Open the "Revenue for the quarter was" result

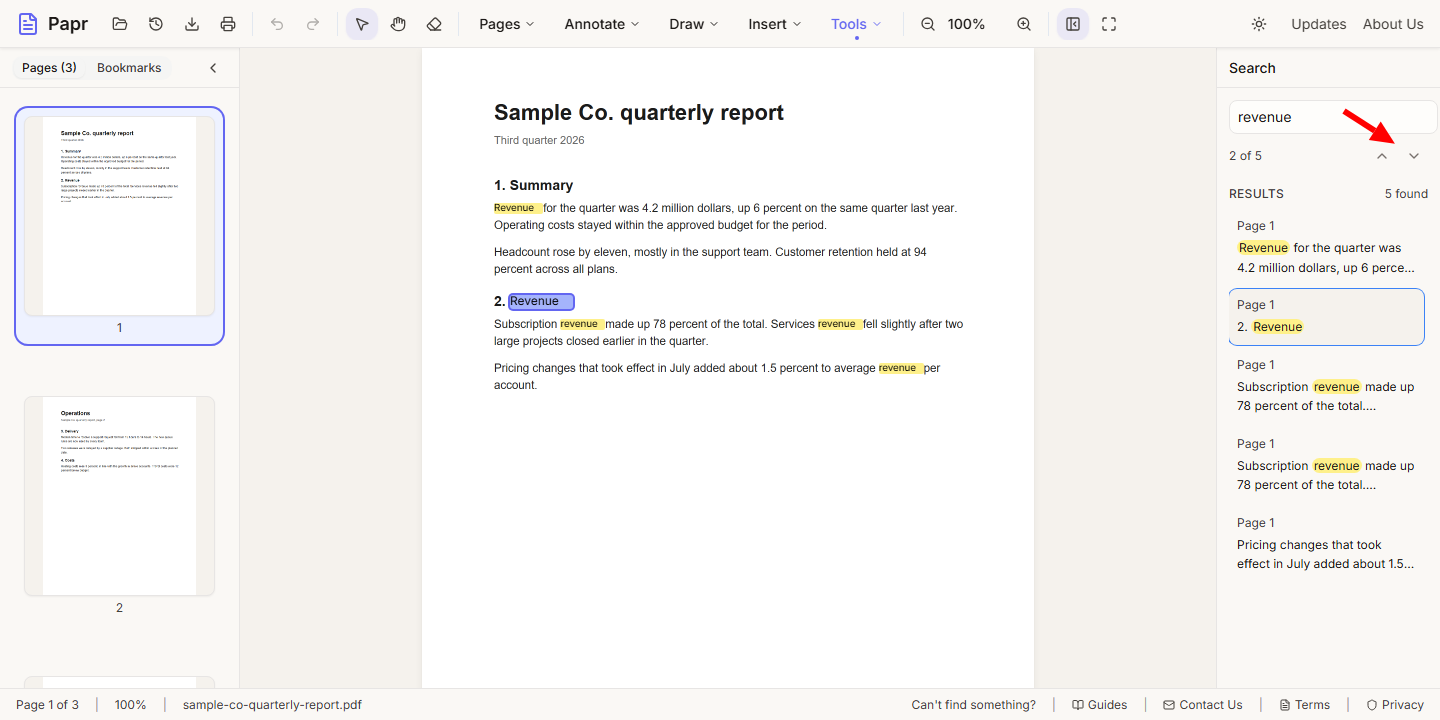(x=1327, y=247)
